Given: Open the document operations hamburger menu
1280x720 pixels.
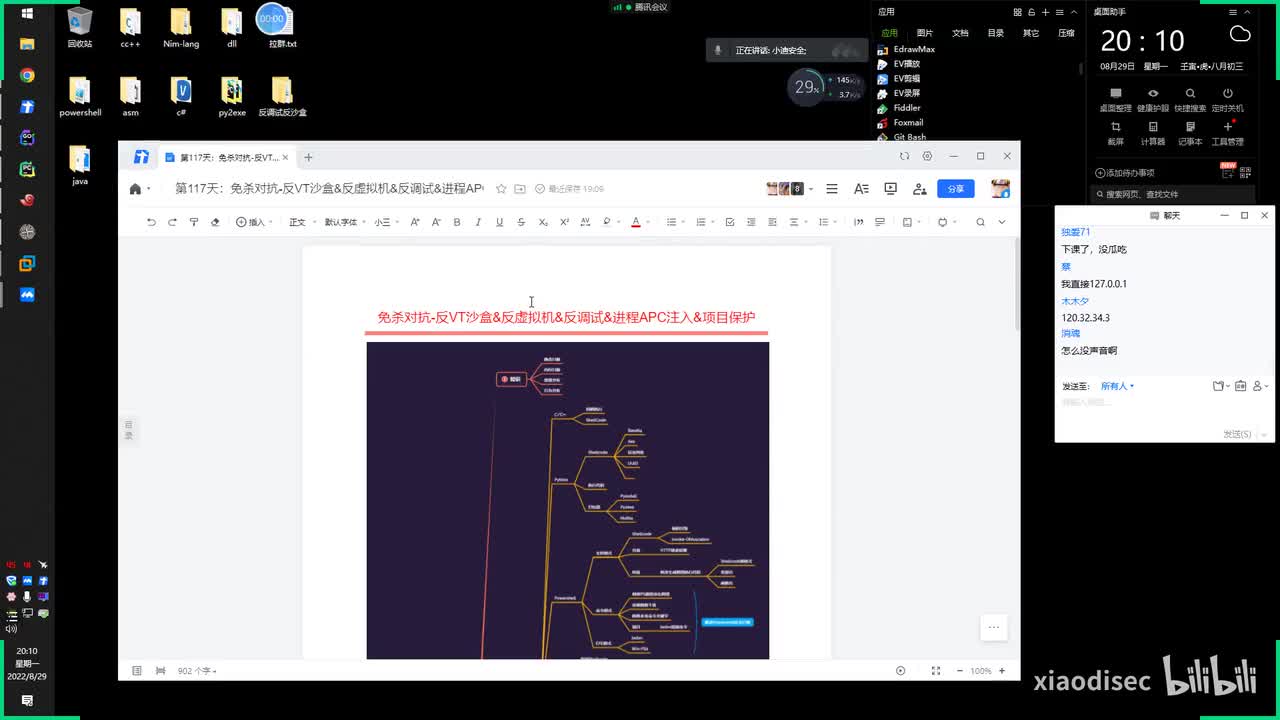Looking at the screenshot, I should (832, 189).
